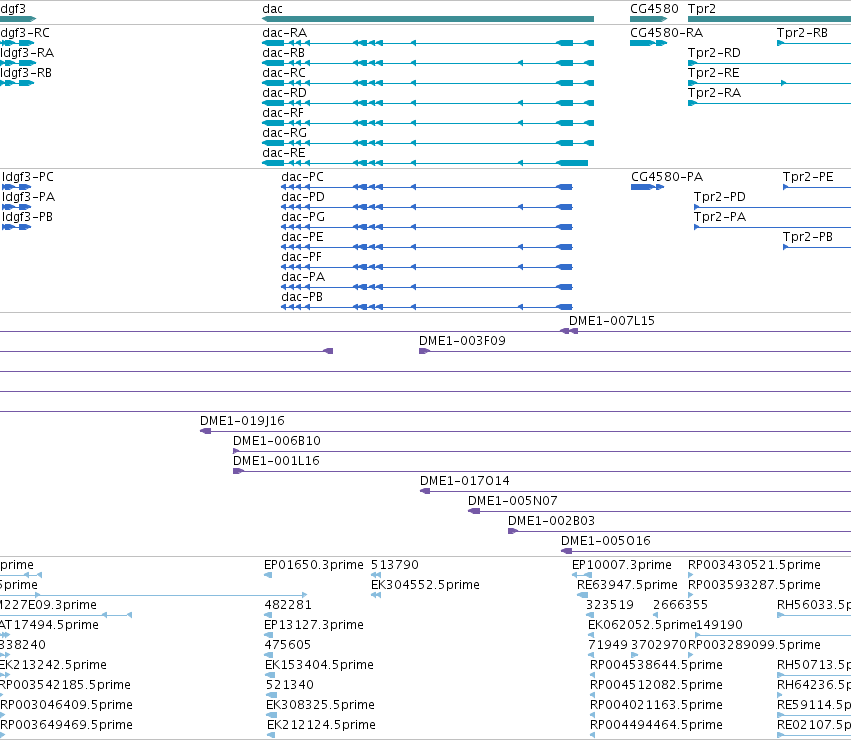This screenshot has height=740, width=851.
Task: Click the EP01650.3prime label
Action: [314, 565]
